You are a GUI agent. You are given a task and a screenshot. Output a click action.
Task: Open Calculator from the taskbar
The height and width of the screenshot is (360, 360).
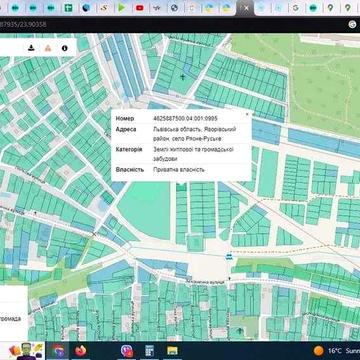(149, 351)
